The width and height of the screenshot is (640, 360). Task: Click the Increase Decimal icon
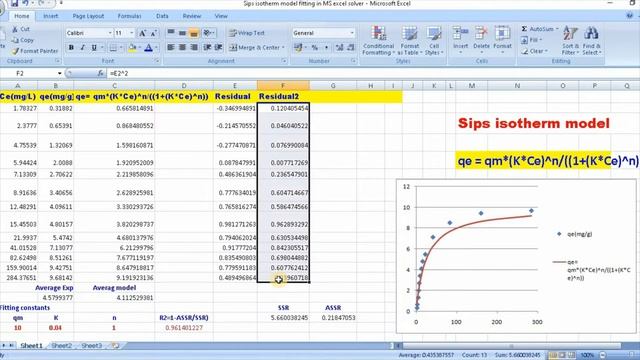(339, 48)
